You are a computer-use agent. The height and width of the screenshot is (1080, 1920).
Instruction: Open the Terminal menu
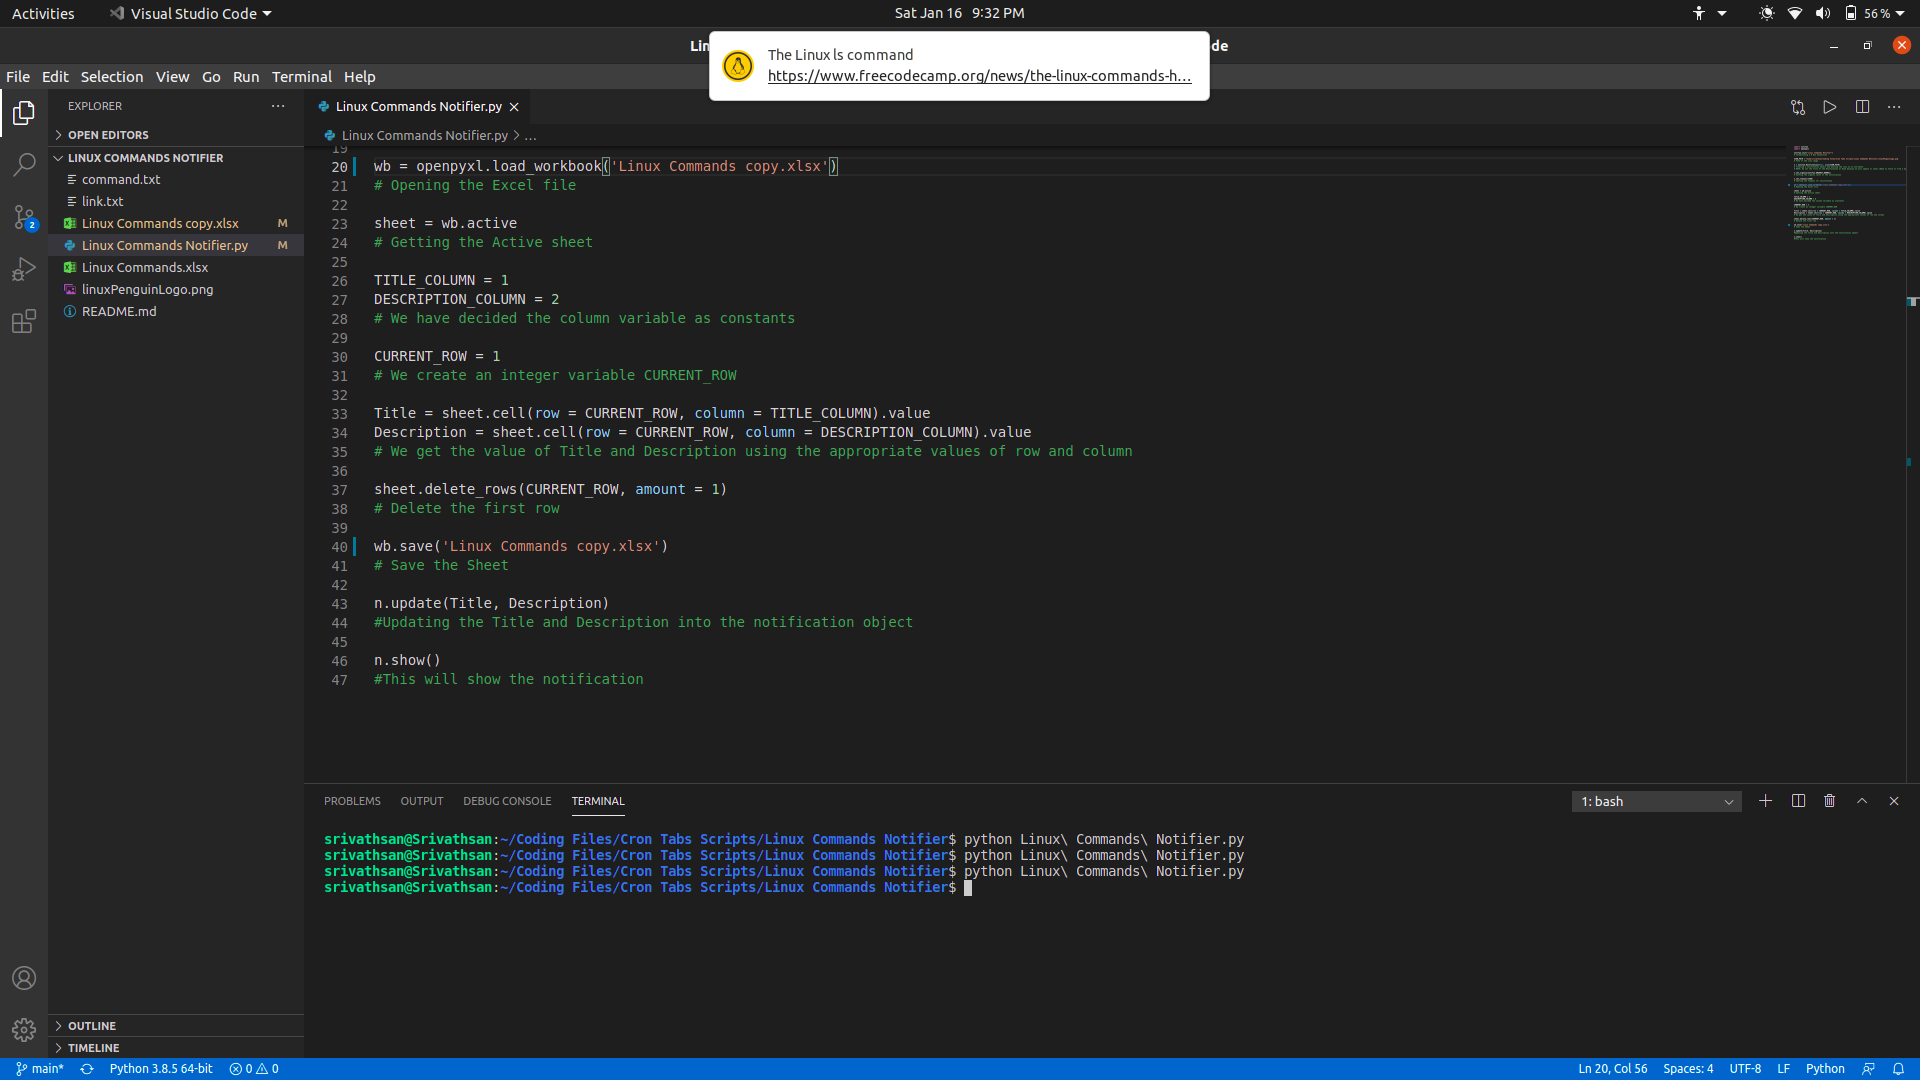tap(302, 77)
